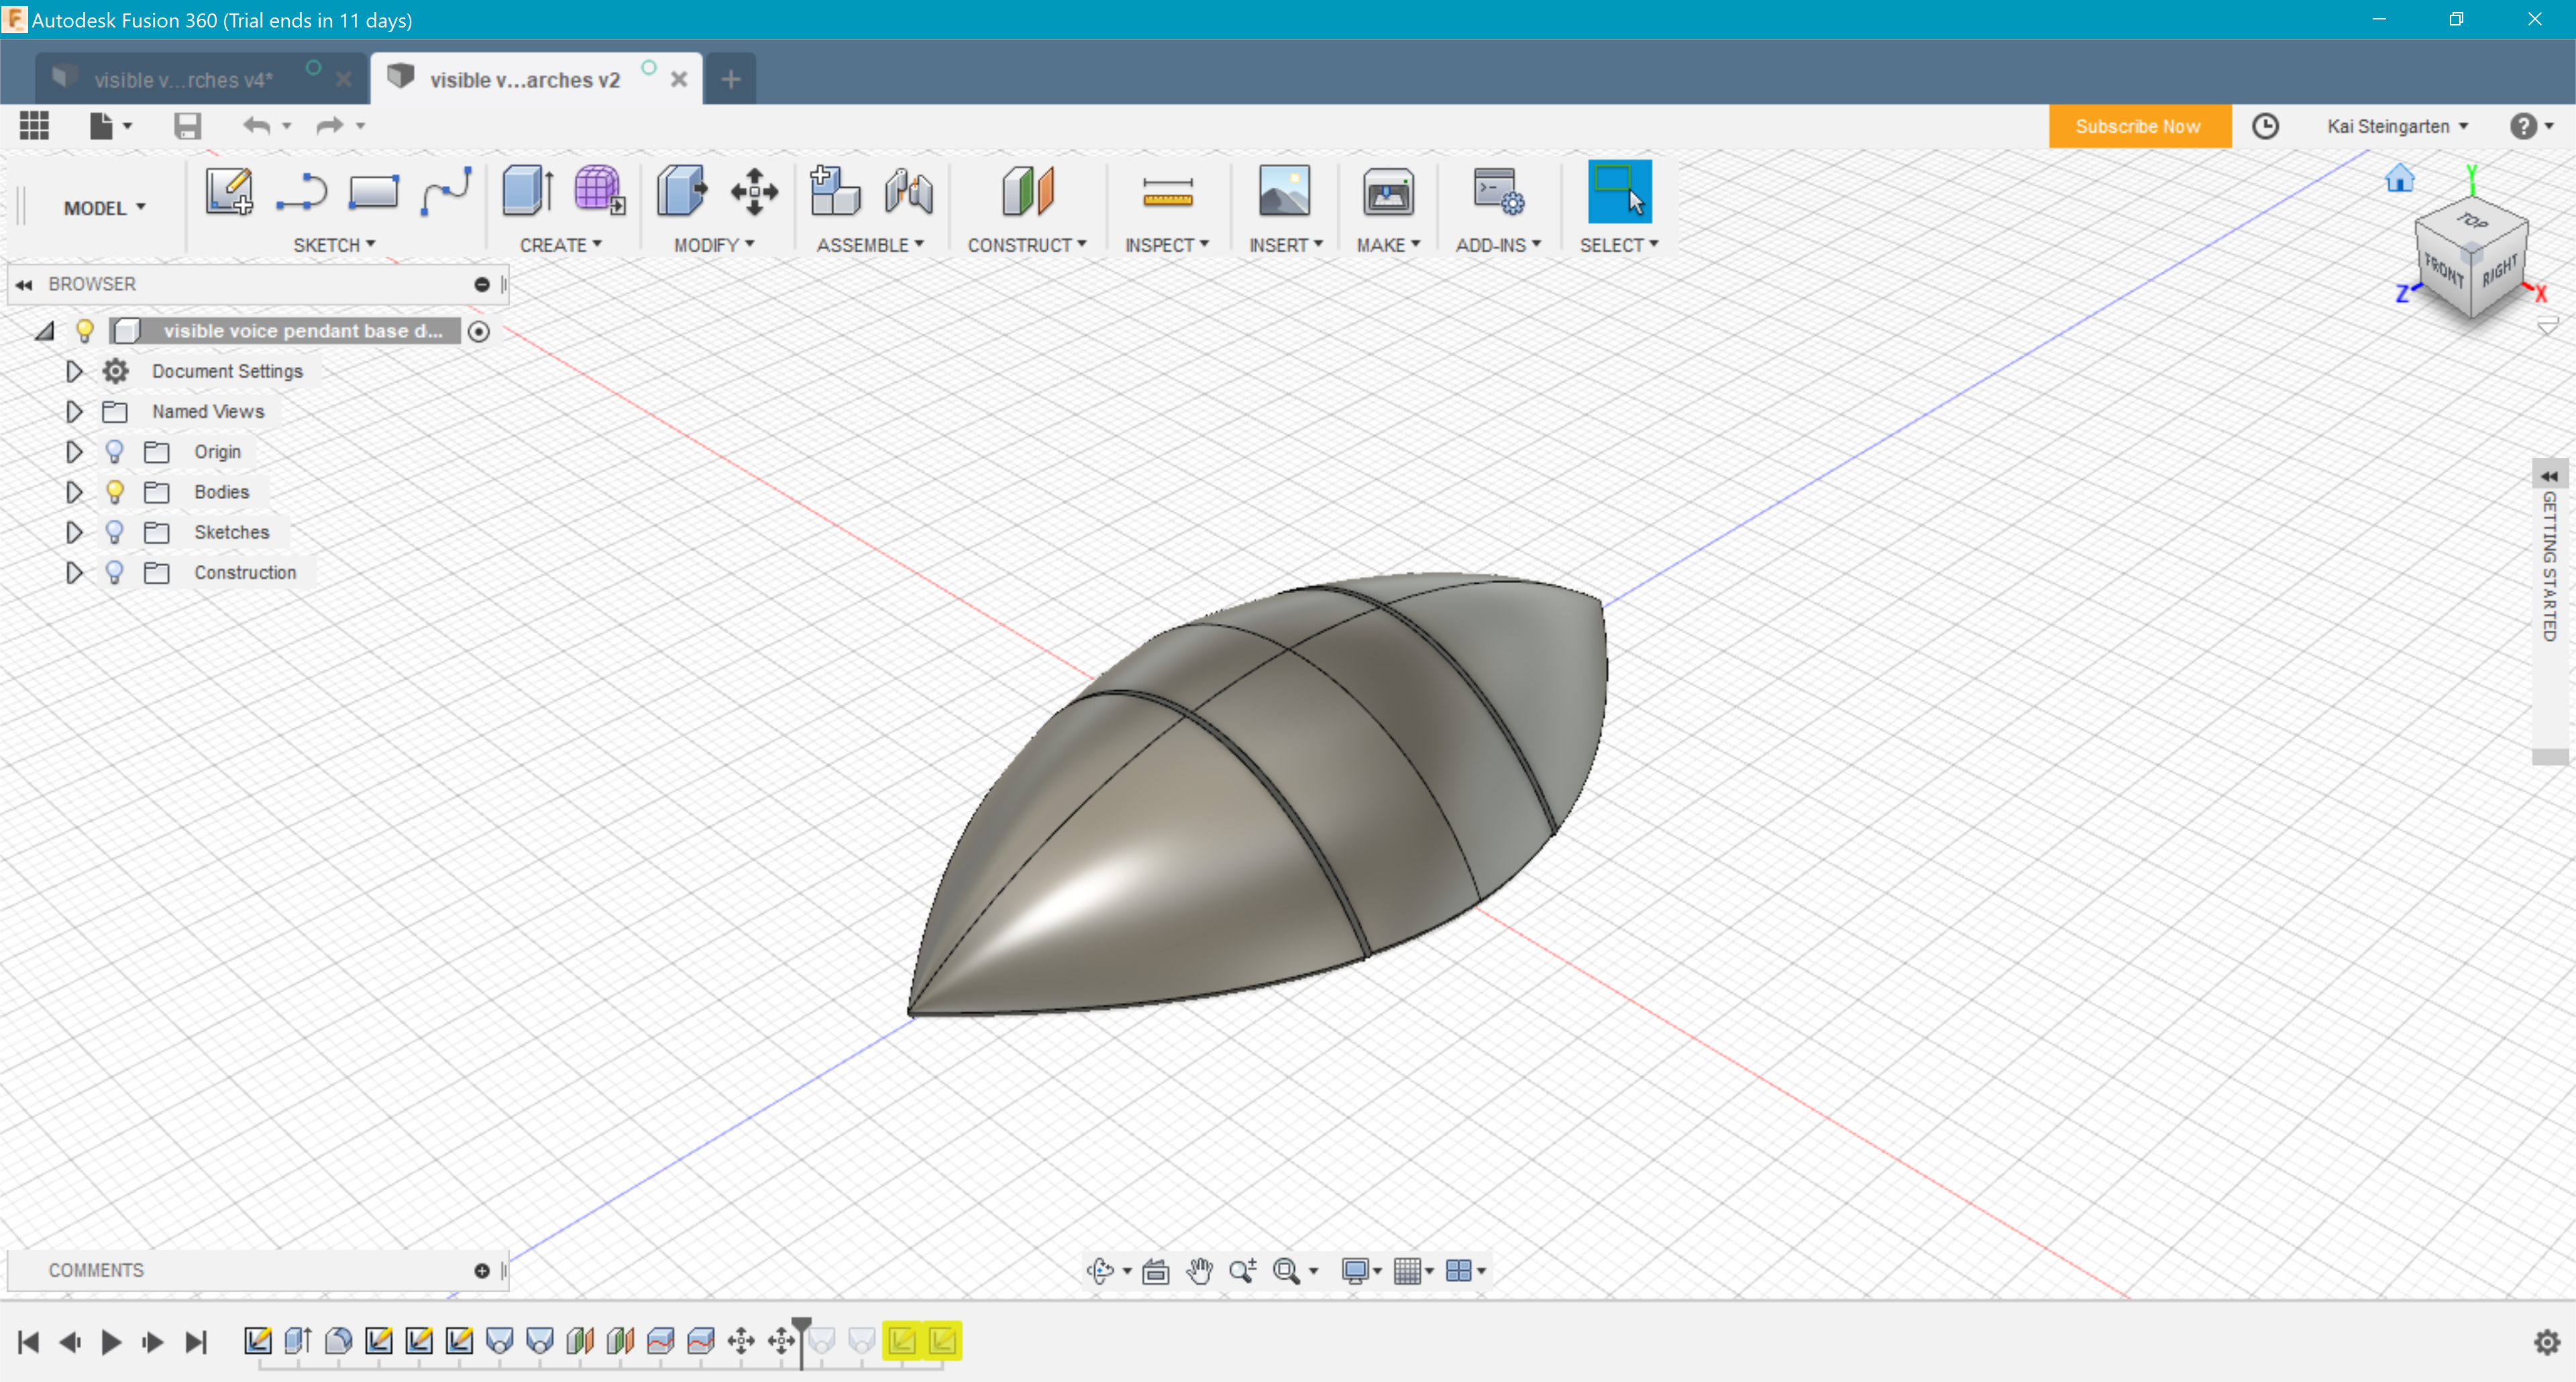
Task: Open the Help question mark menu
Action: pos(2531,126)
